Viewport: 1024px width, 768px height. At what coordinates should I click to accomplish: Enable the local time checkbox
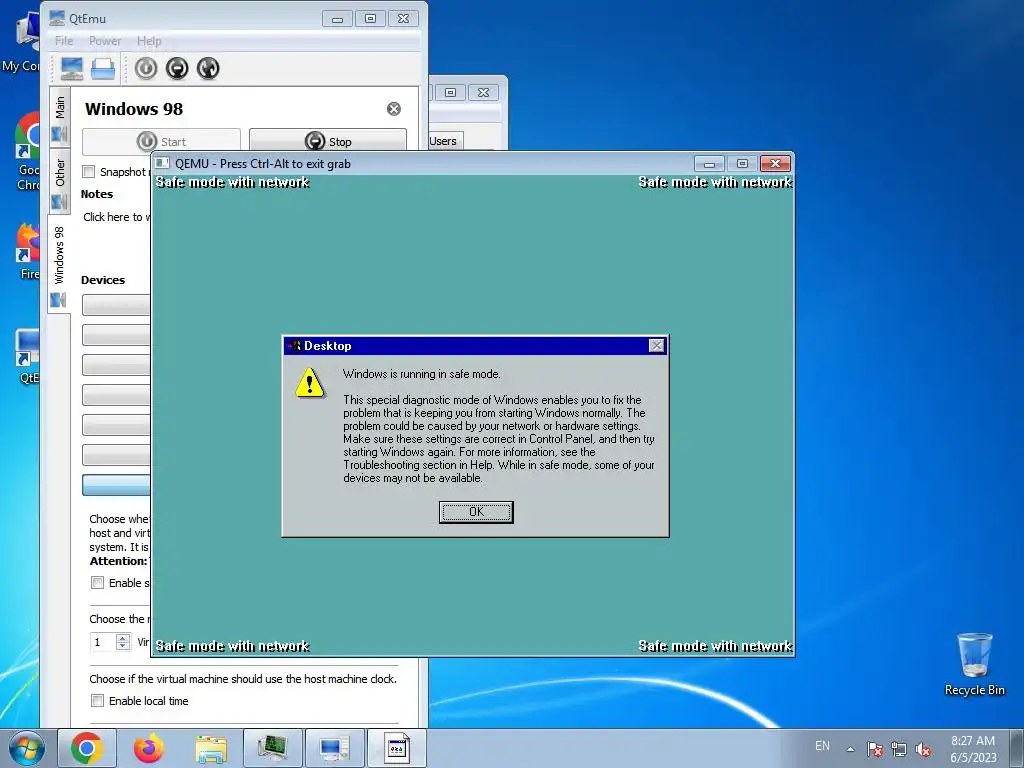tap(97, 701)
